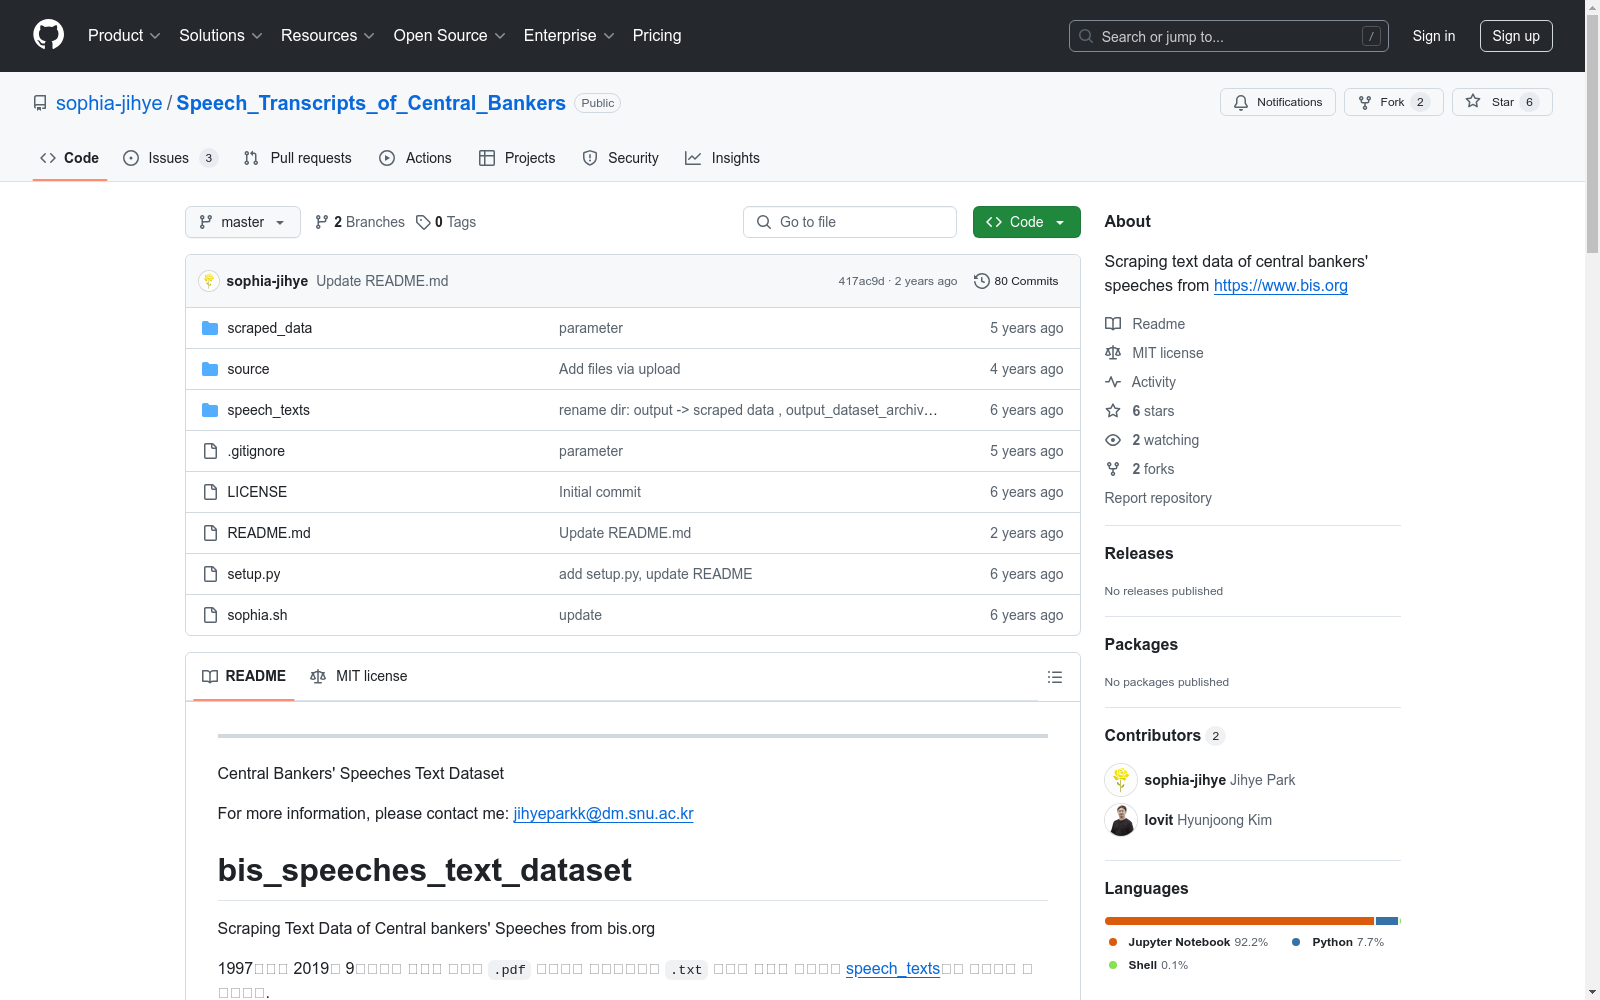1600x1000 pixels.
Task: Open the jihyeparkk@dm.snu.ac.kr email link
Action: point(603,814)
